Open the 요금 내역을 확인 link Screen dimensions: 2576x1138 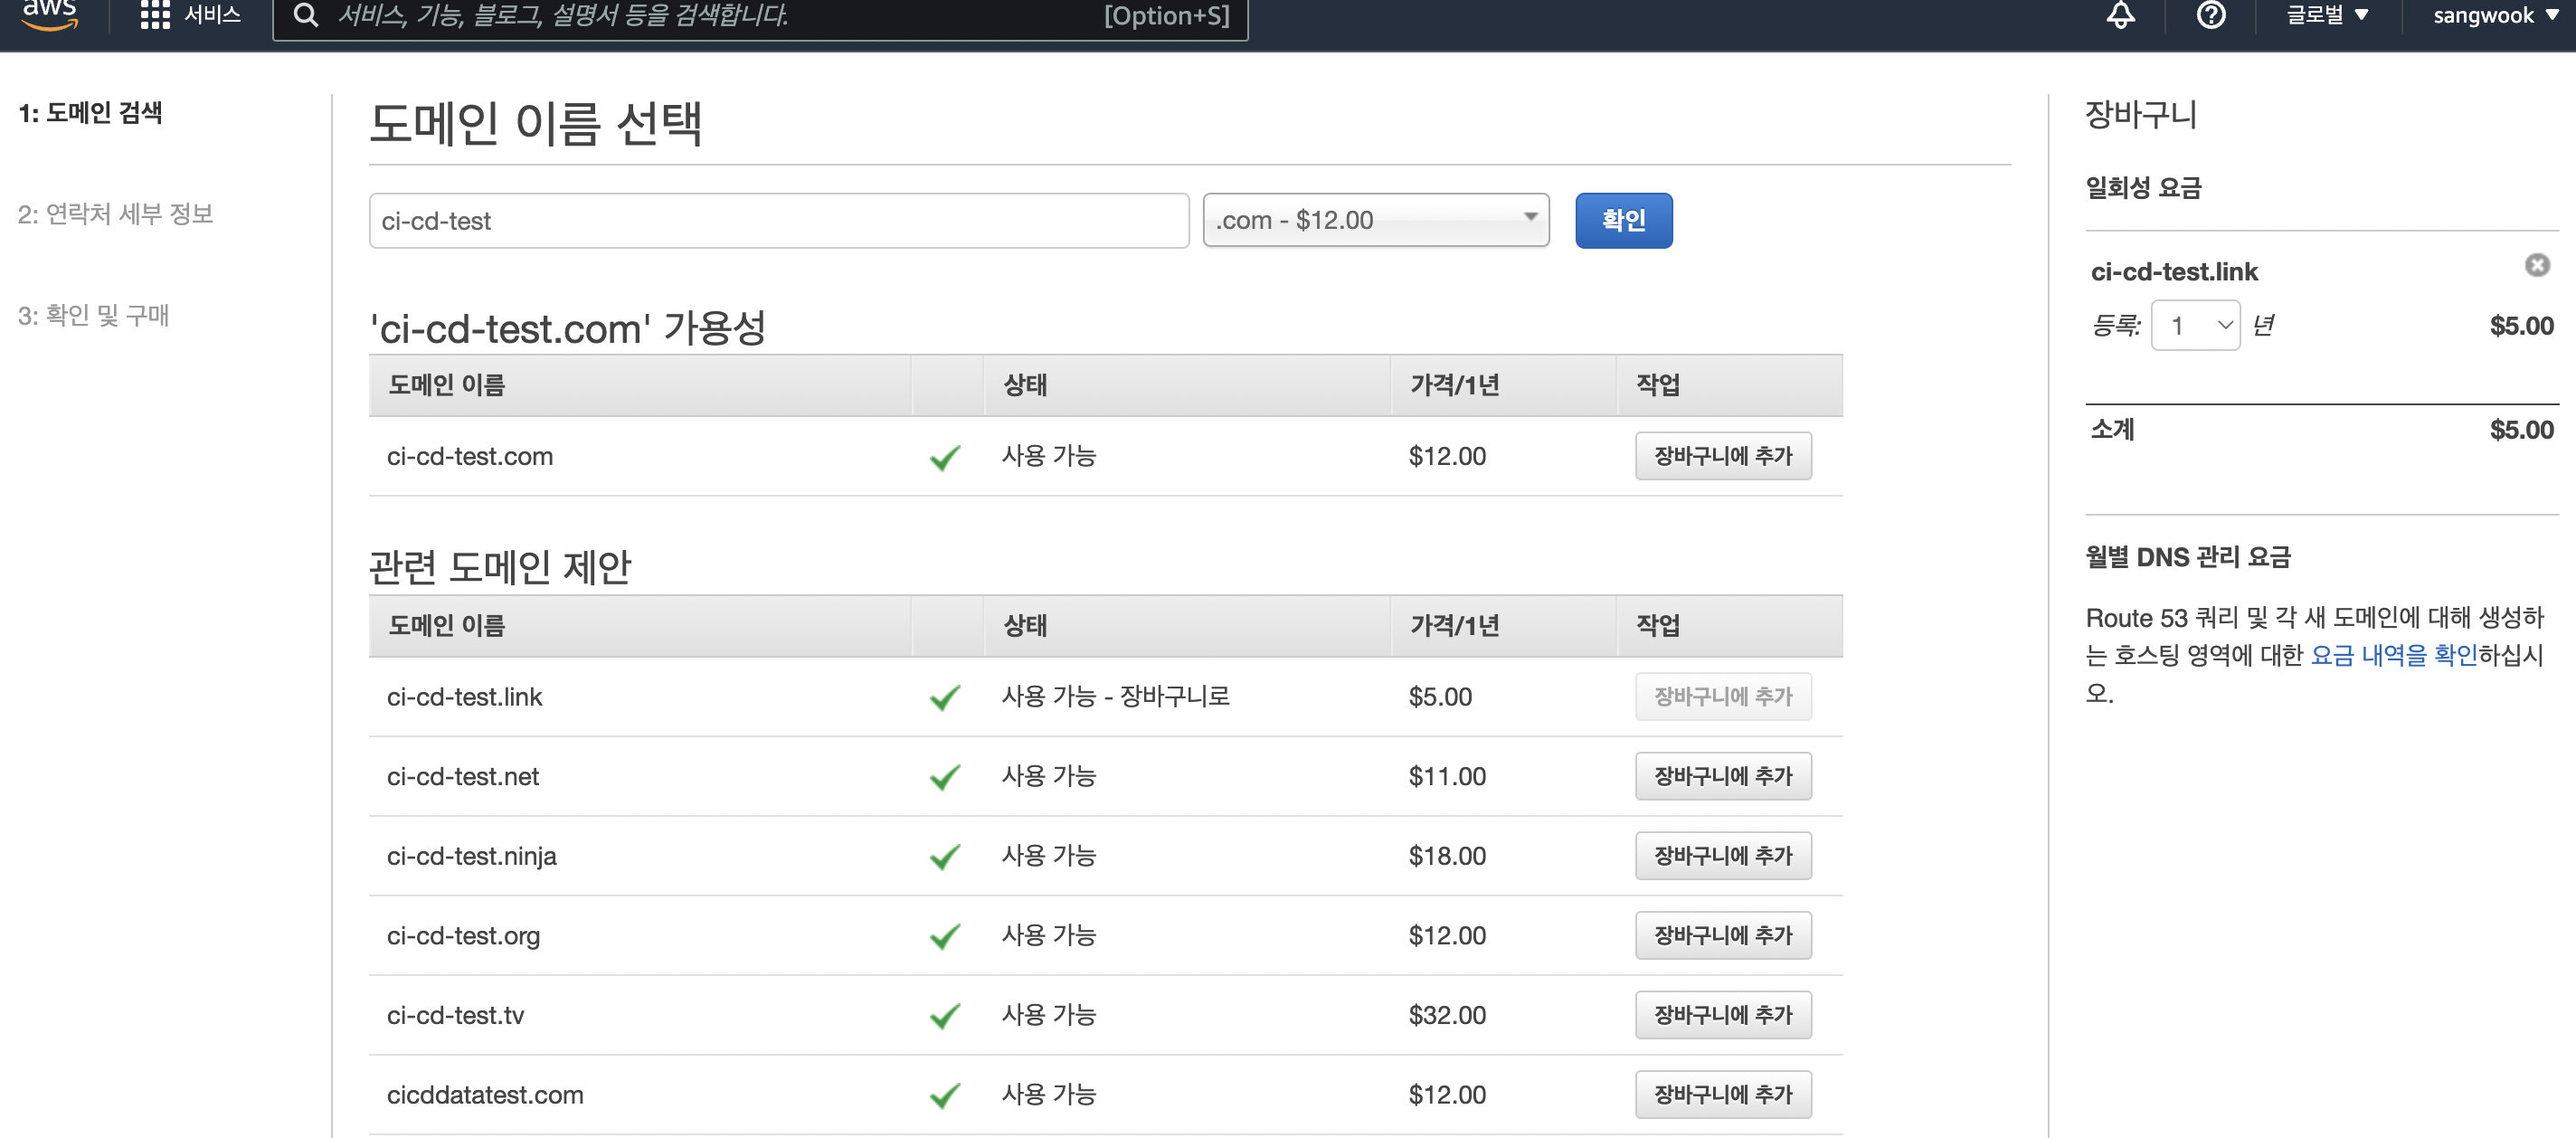point(2393,655)
